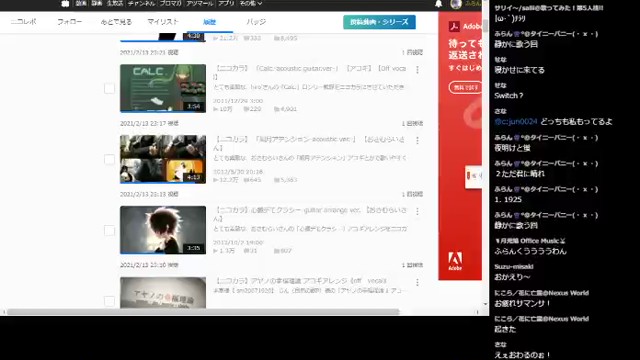The image size is (640, 360).
Task: Open three-dot menu for アヤノの幸福理論 video
Action: 417,282
